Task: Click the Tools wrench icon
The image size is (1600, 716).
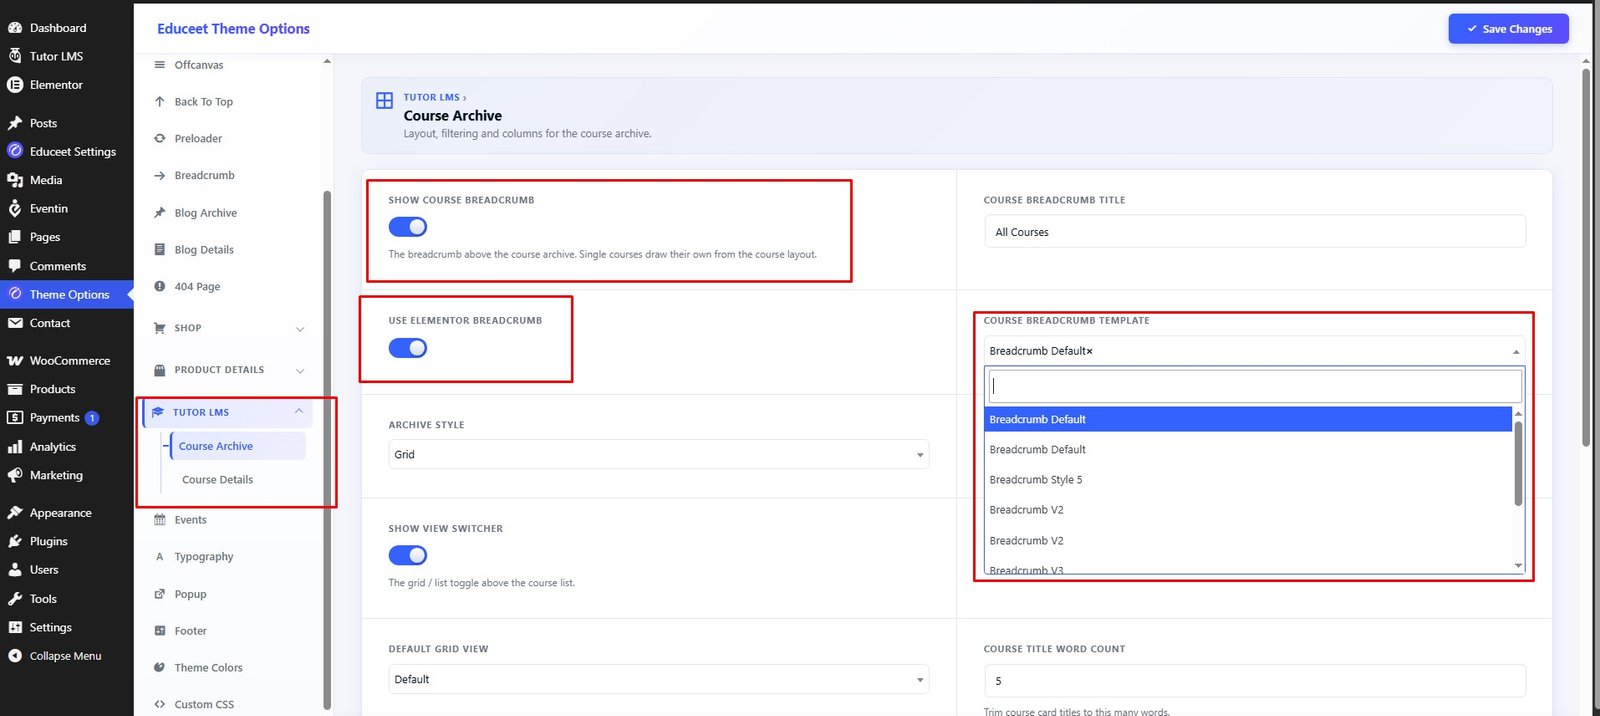Action: pos(15,599)
